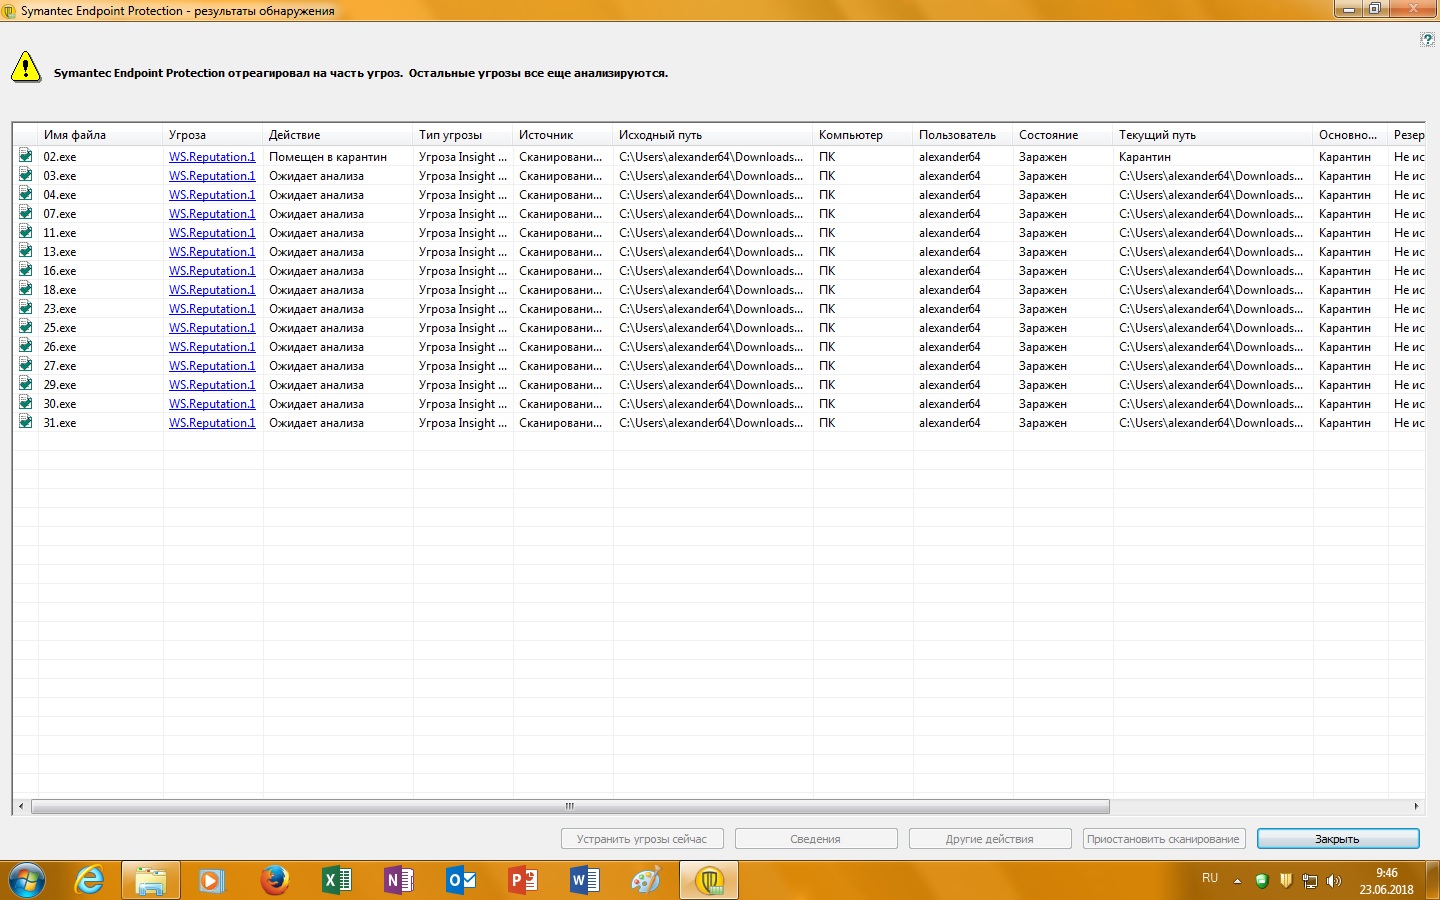Image resolution: width=1440 pixels, height=900 pixels.
Task: Select the file icon for 18.exe
Action: (x=25, y=289)
